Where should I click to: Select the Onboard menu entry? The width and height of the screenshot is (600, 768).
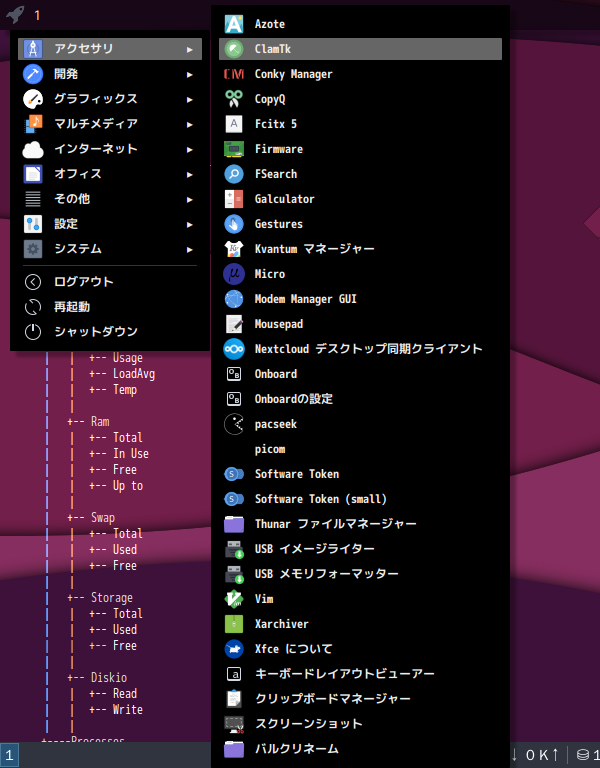(x=360, y=374)
